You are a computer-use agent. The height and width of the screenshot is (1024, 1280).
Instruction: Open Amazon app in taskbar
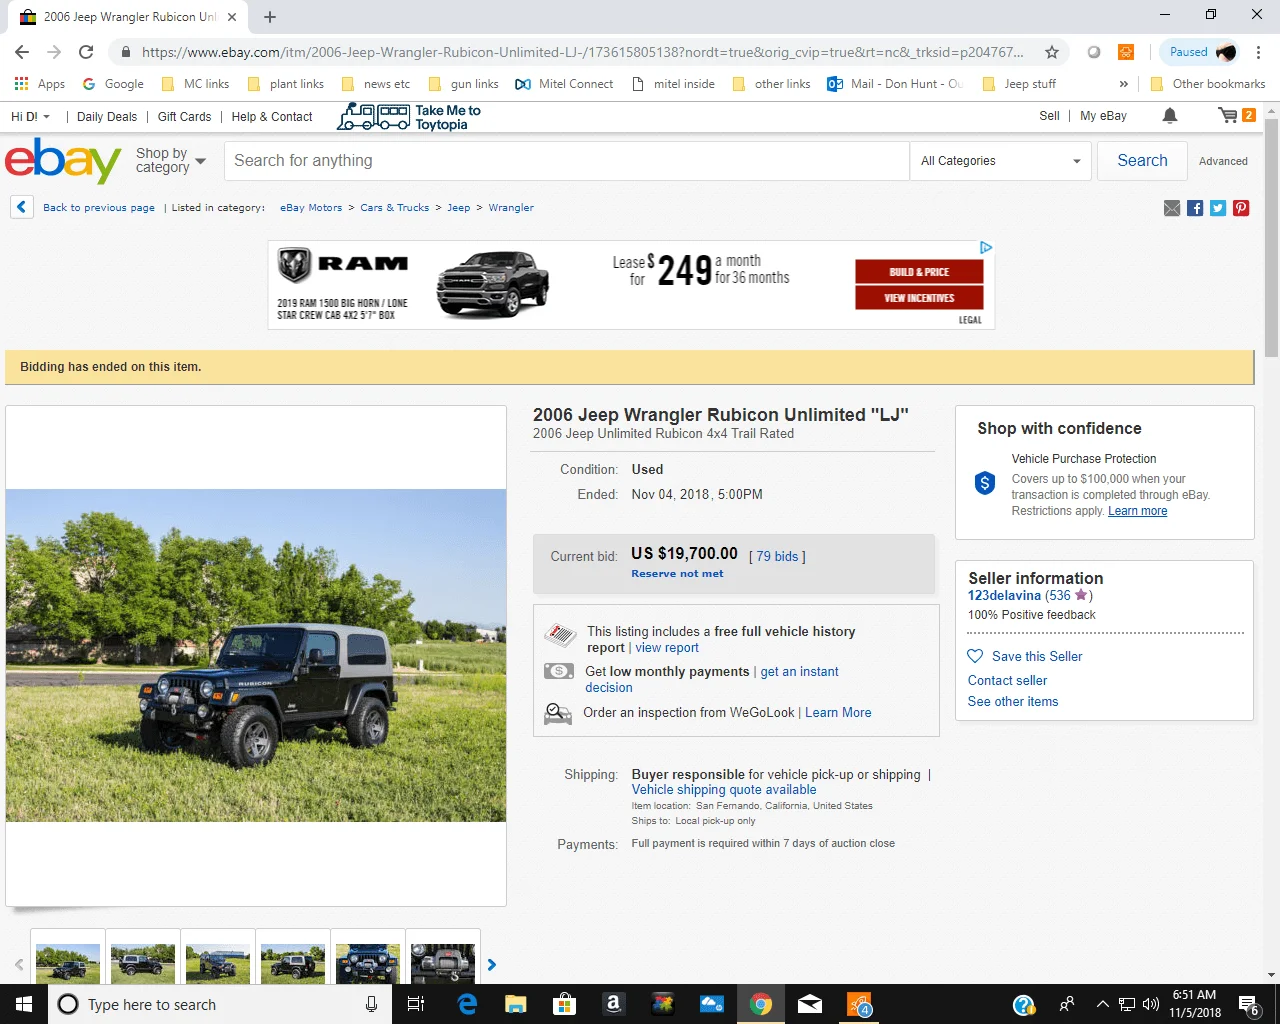coord(614,1004)
